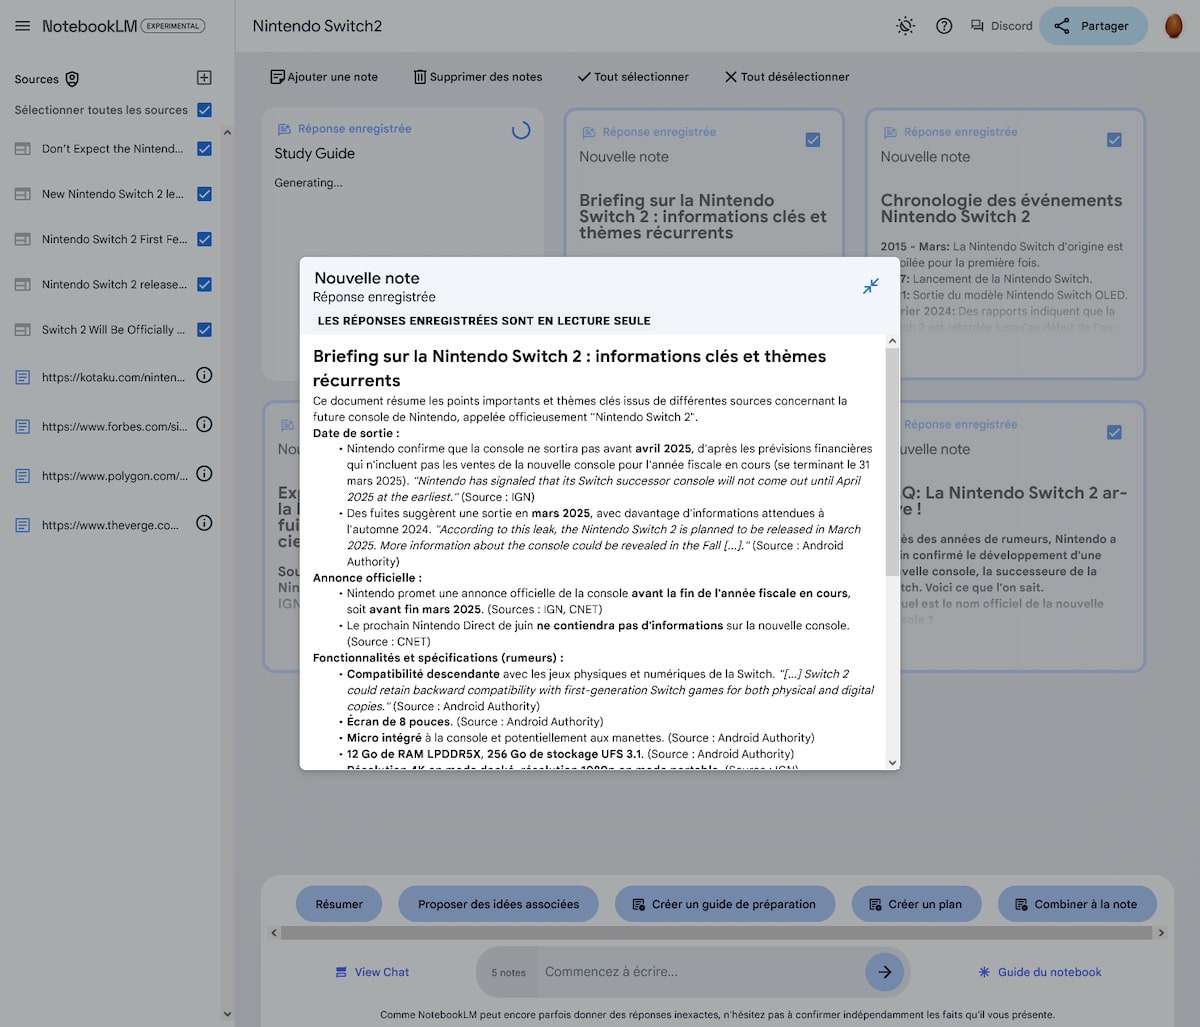Click the shield icon next to Sources
The height and width of the screenshot is (1027, 1200).
pos(72,79)
